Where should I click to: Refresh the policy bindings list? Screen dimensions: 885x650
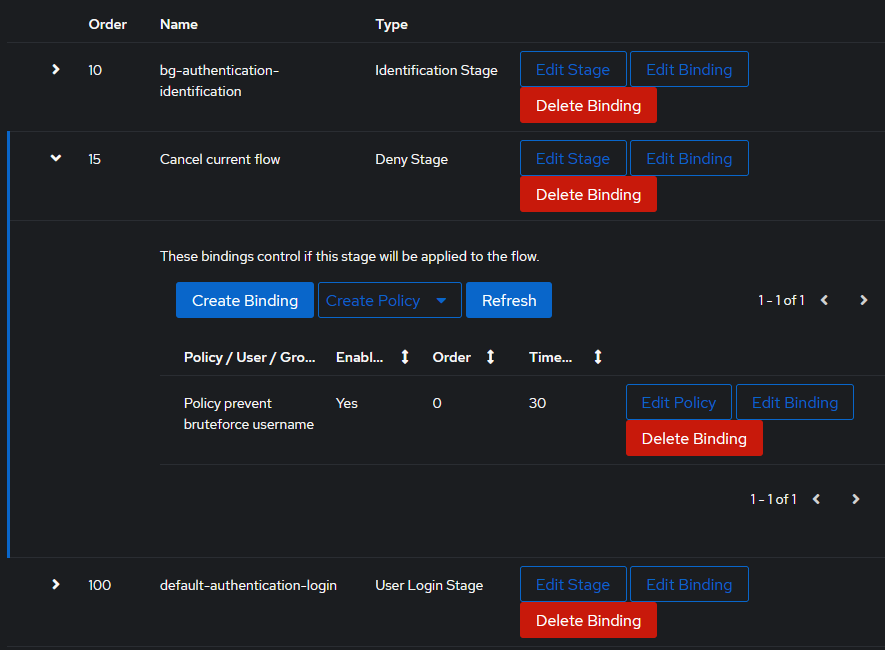509,300
